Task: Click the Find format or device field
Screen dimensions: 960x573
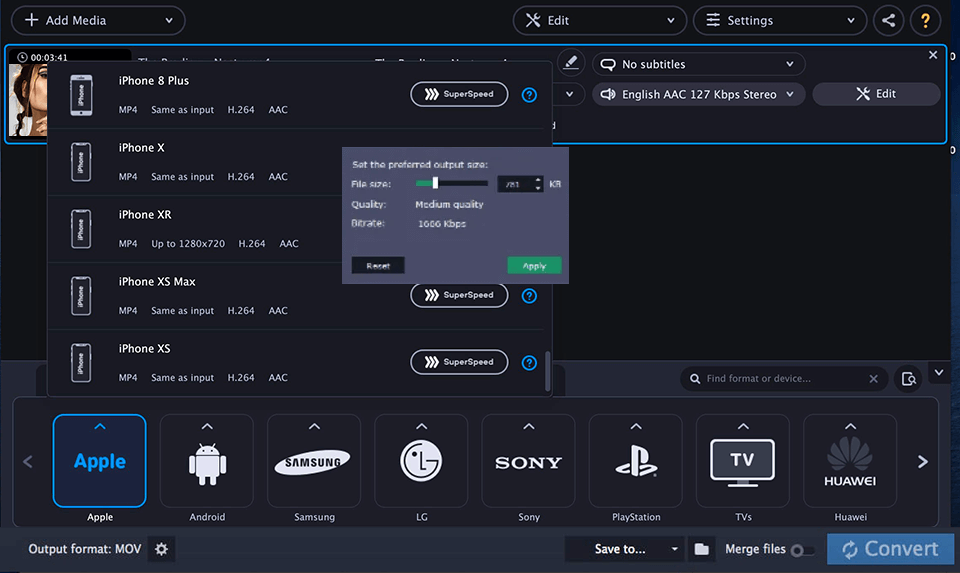Action: [x=784, y=378]
